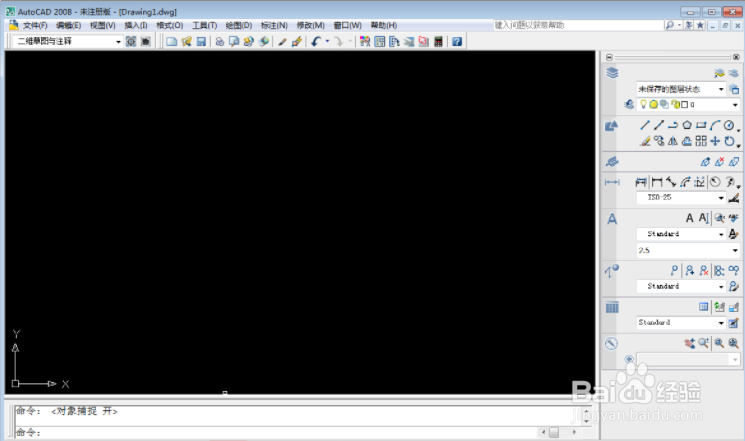Click the help search input box
The width and height of the screenshot is (745, 441).
[x=578, y=25]
